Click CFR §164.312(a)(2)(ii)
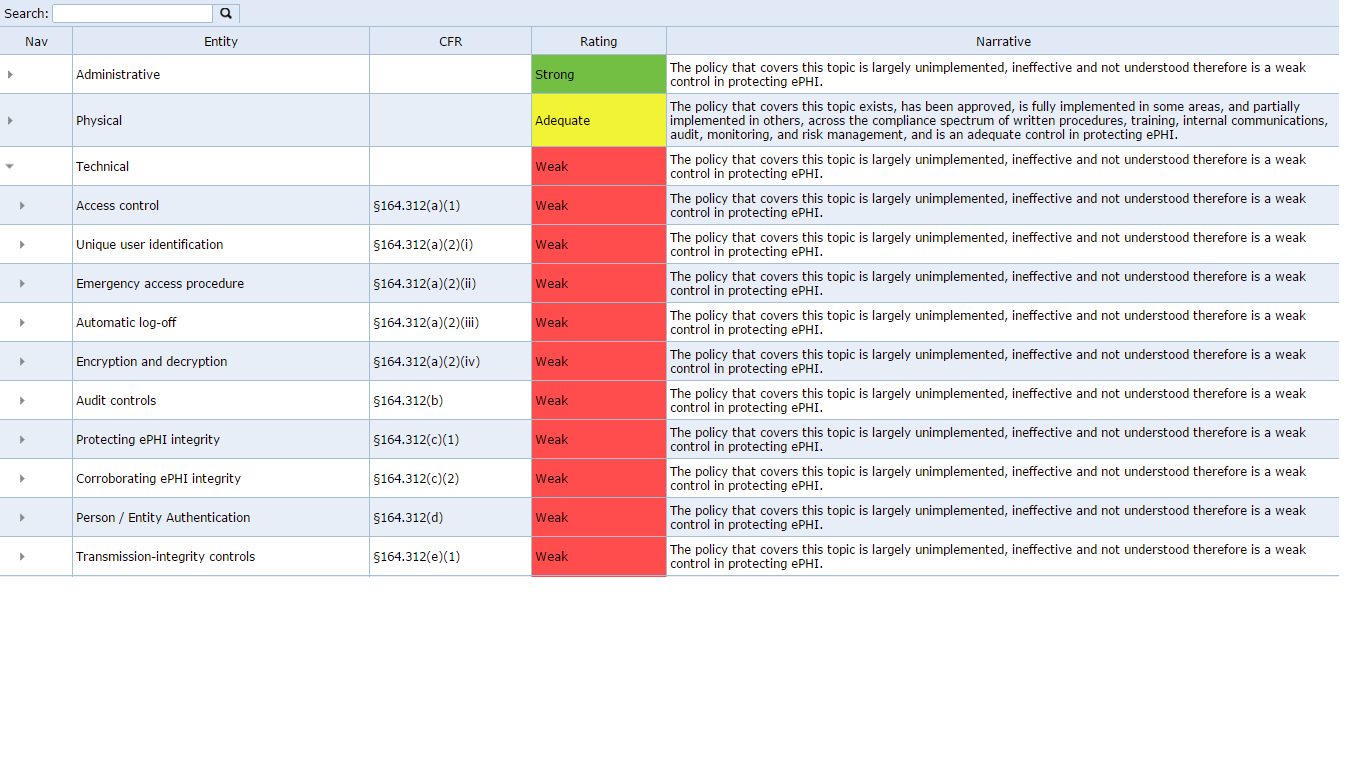 pyautogui.click(x=425, y=284)
